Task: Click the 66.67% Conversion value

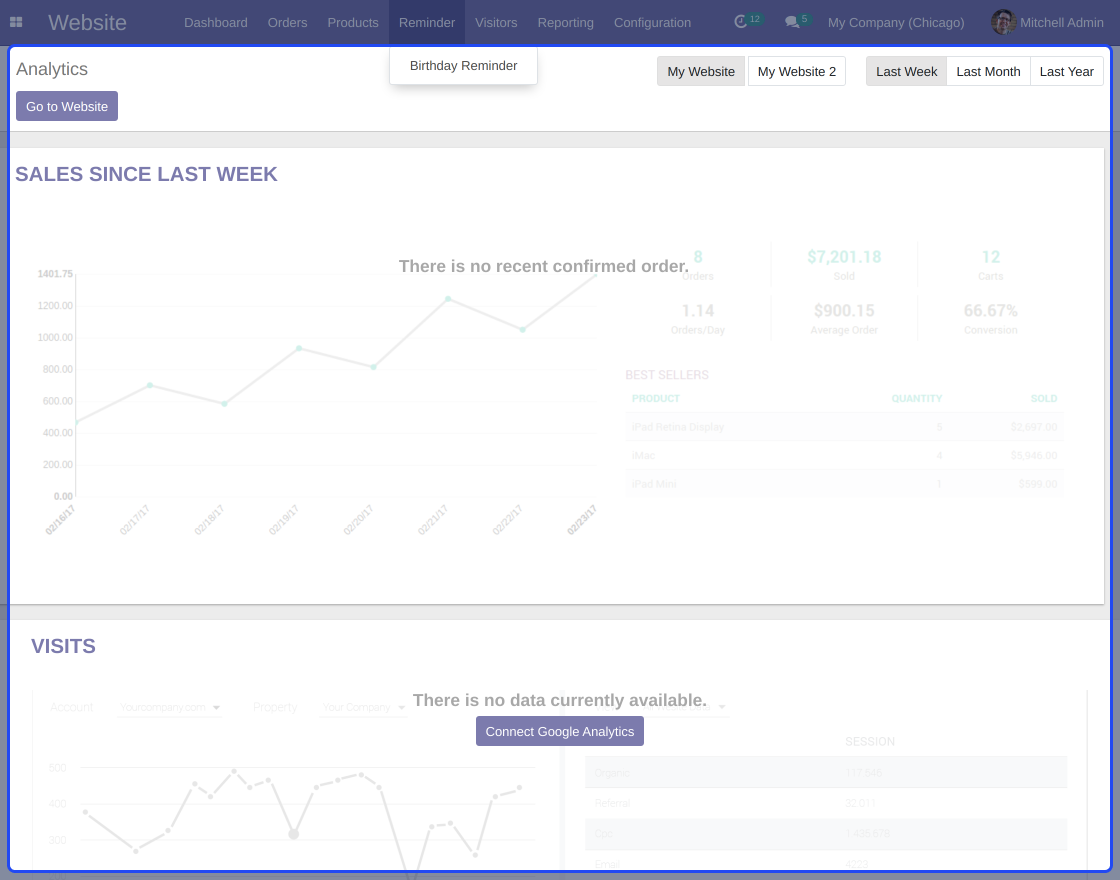Action: (x=991, y=311)
